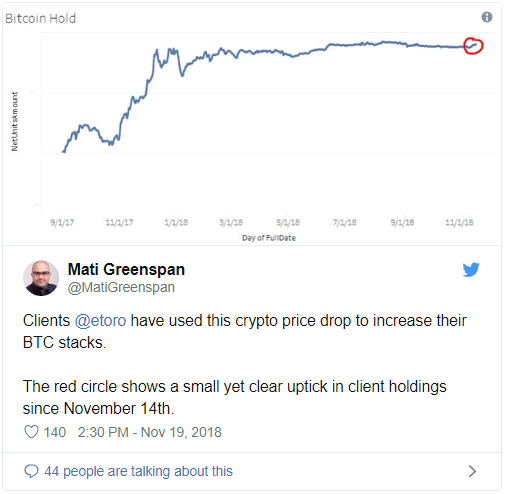Click the info icon on the chart
Screen dimensions: 505x494
click(487, 17)
